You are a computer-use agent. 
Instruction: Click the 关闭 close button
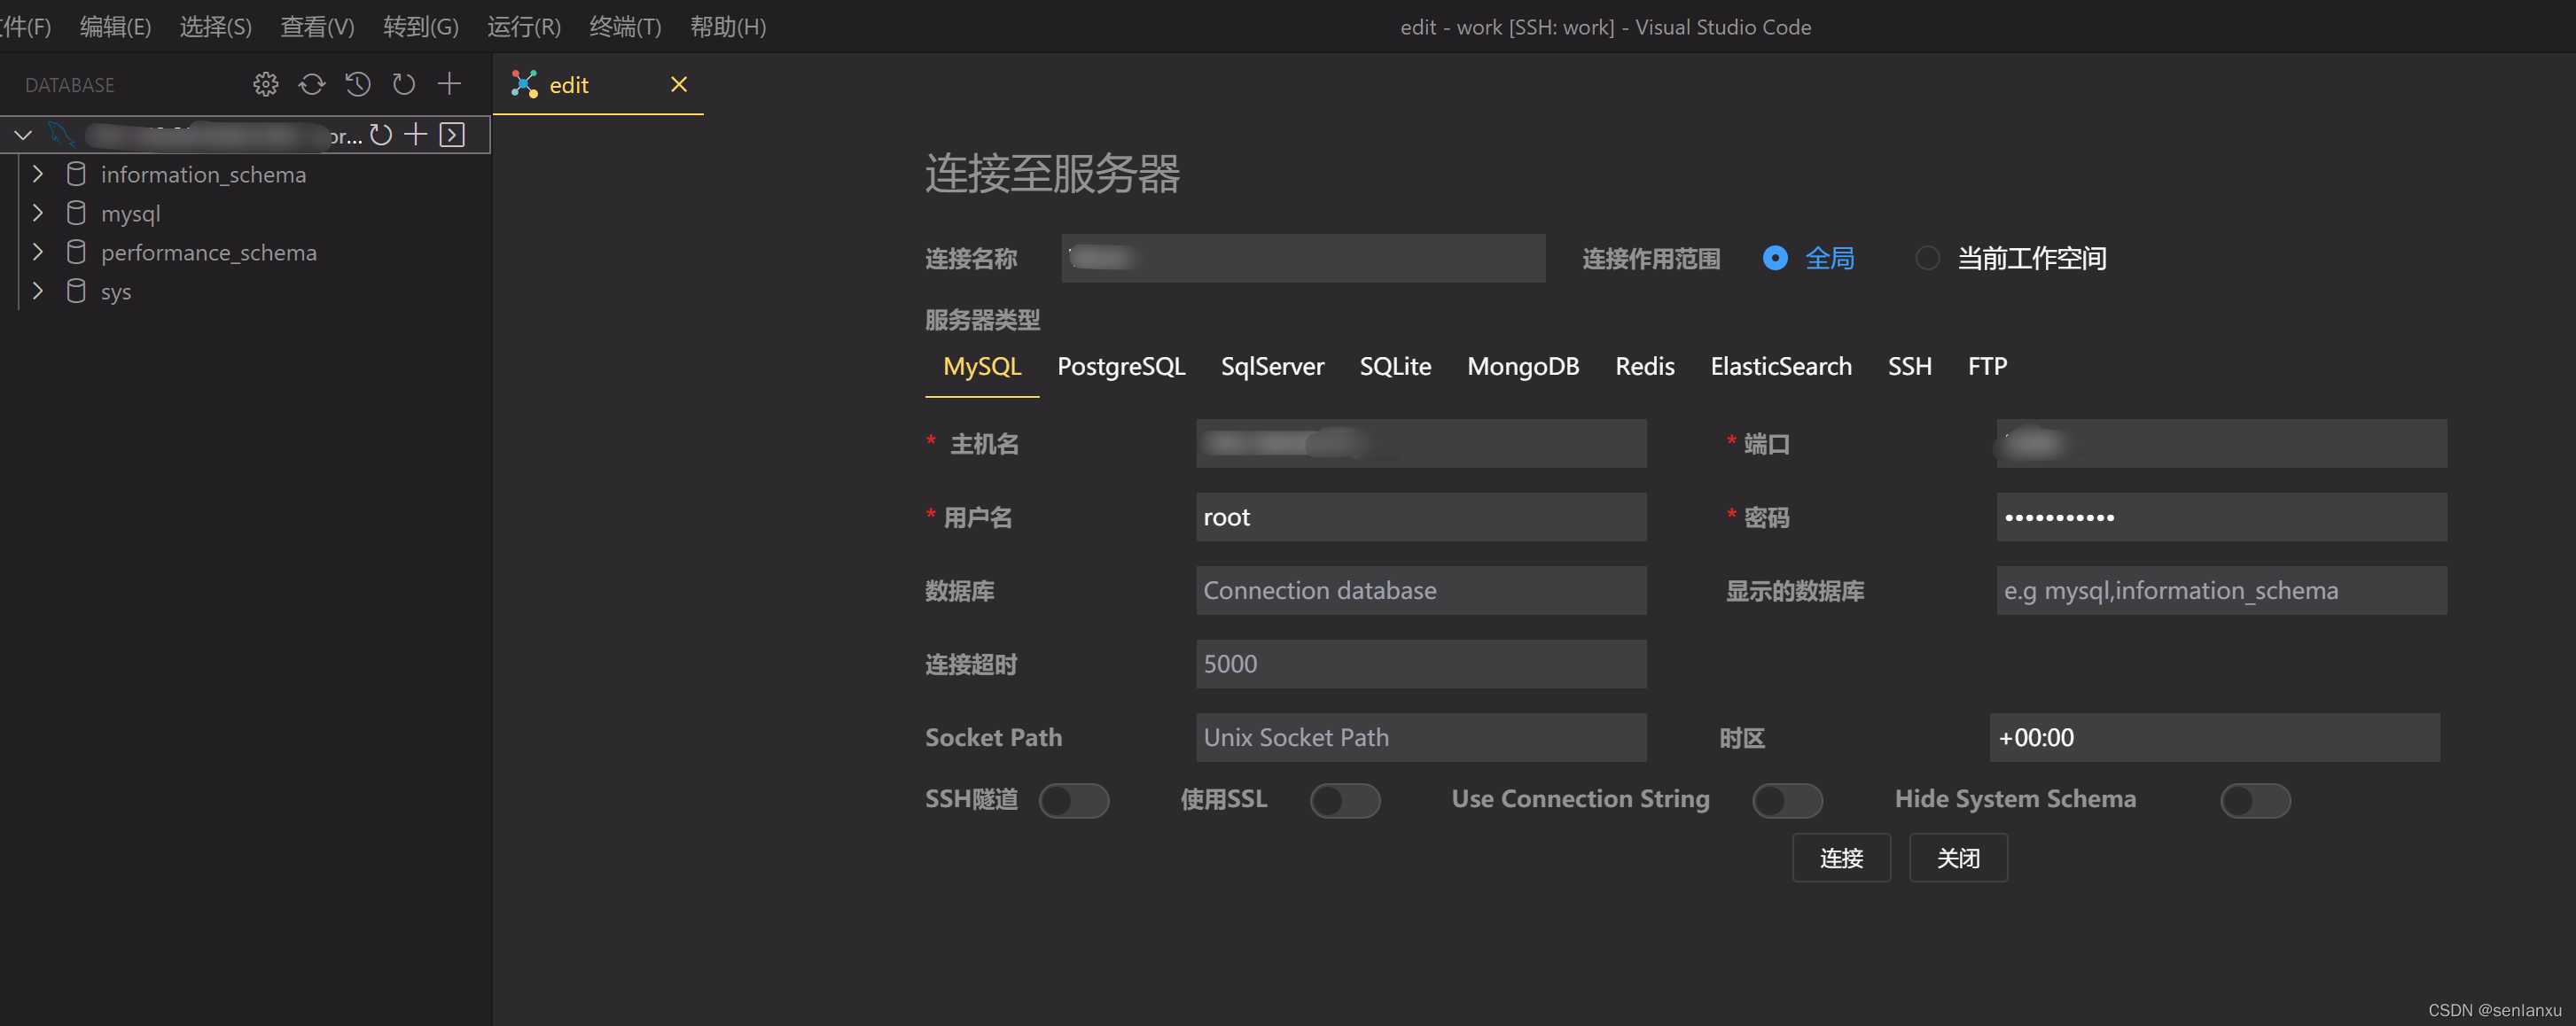tap(1958, 858)
